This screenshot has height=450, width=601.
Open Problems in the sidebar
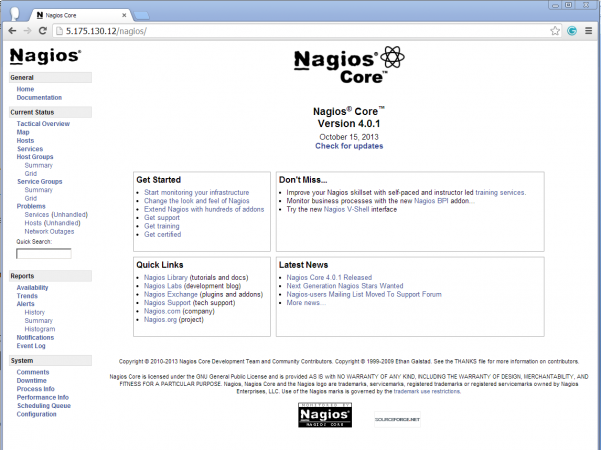coord(31,206)
